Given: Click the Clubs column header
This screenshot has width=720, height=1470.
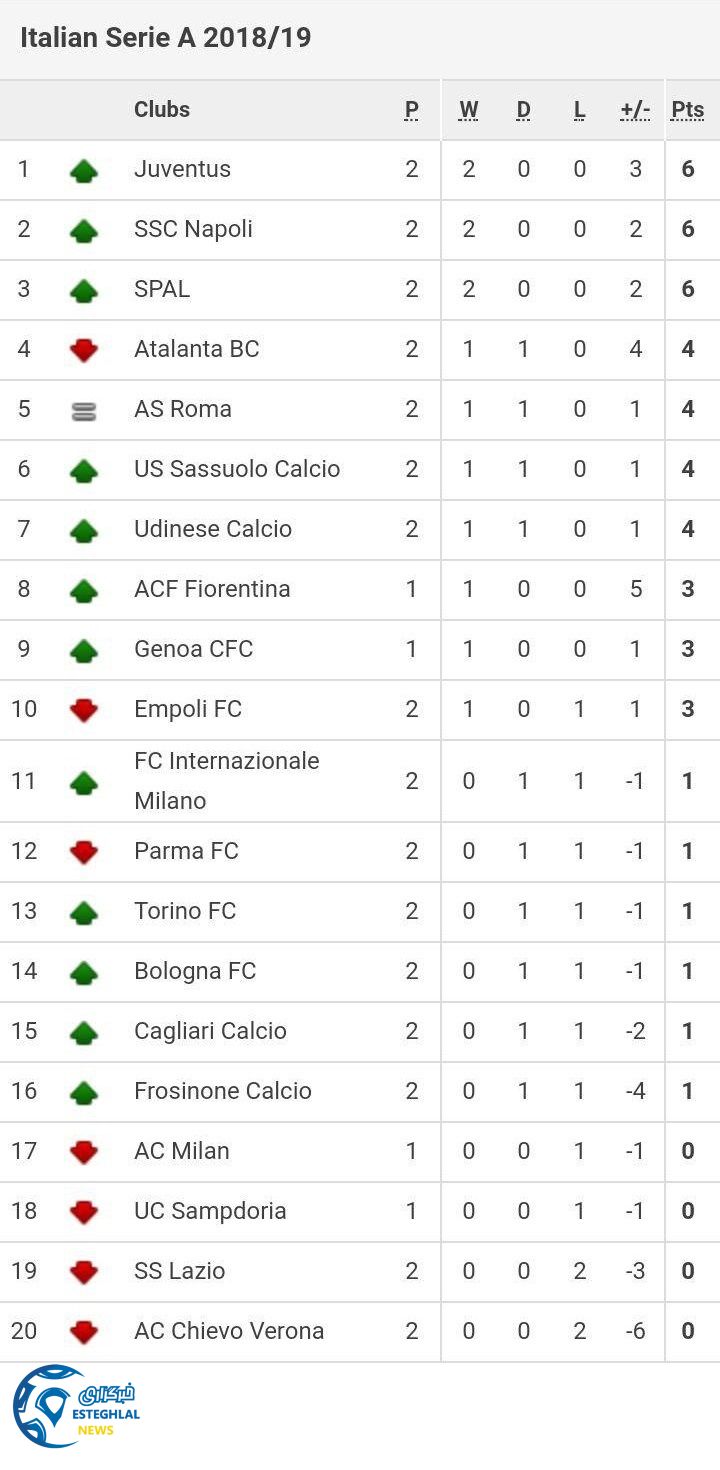Looking at the screenshot, I should click(162, 109).
